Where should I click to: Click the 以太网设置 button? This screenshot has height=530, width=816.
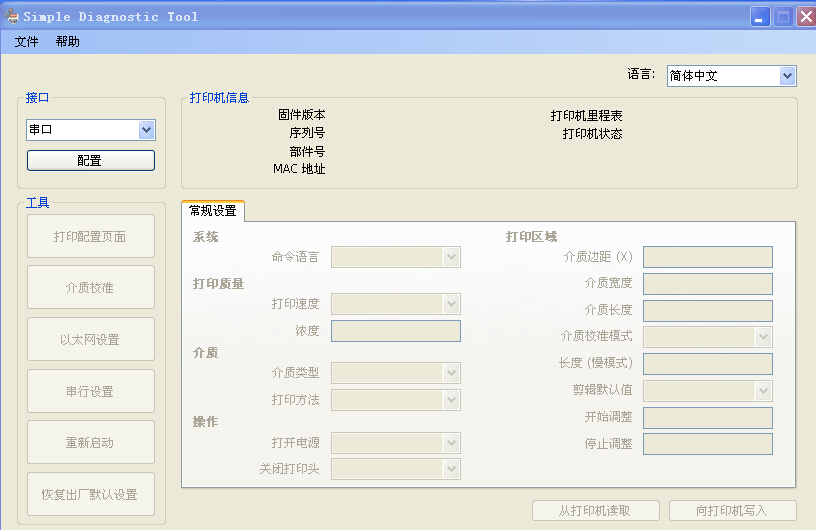click(90, 340)
